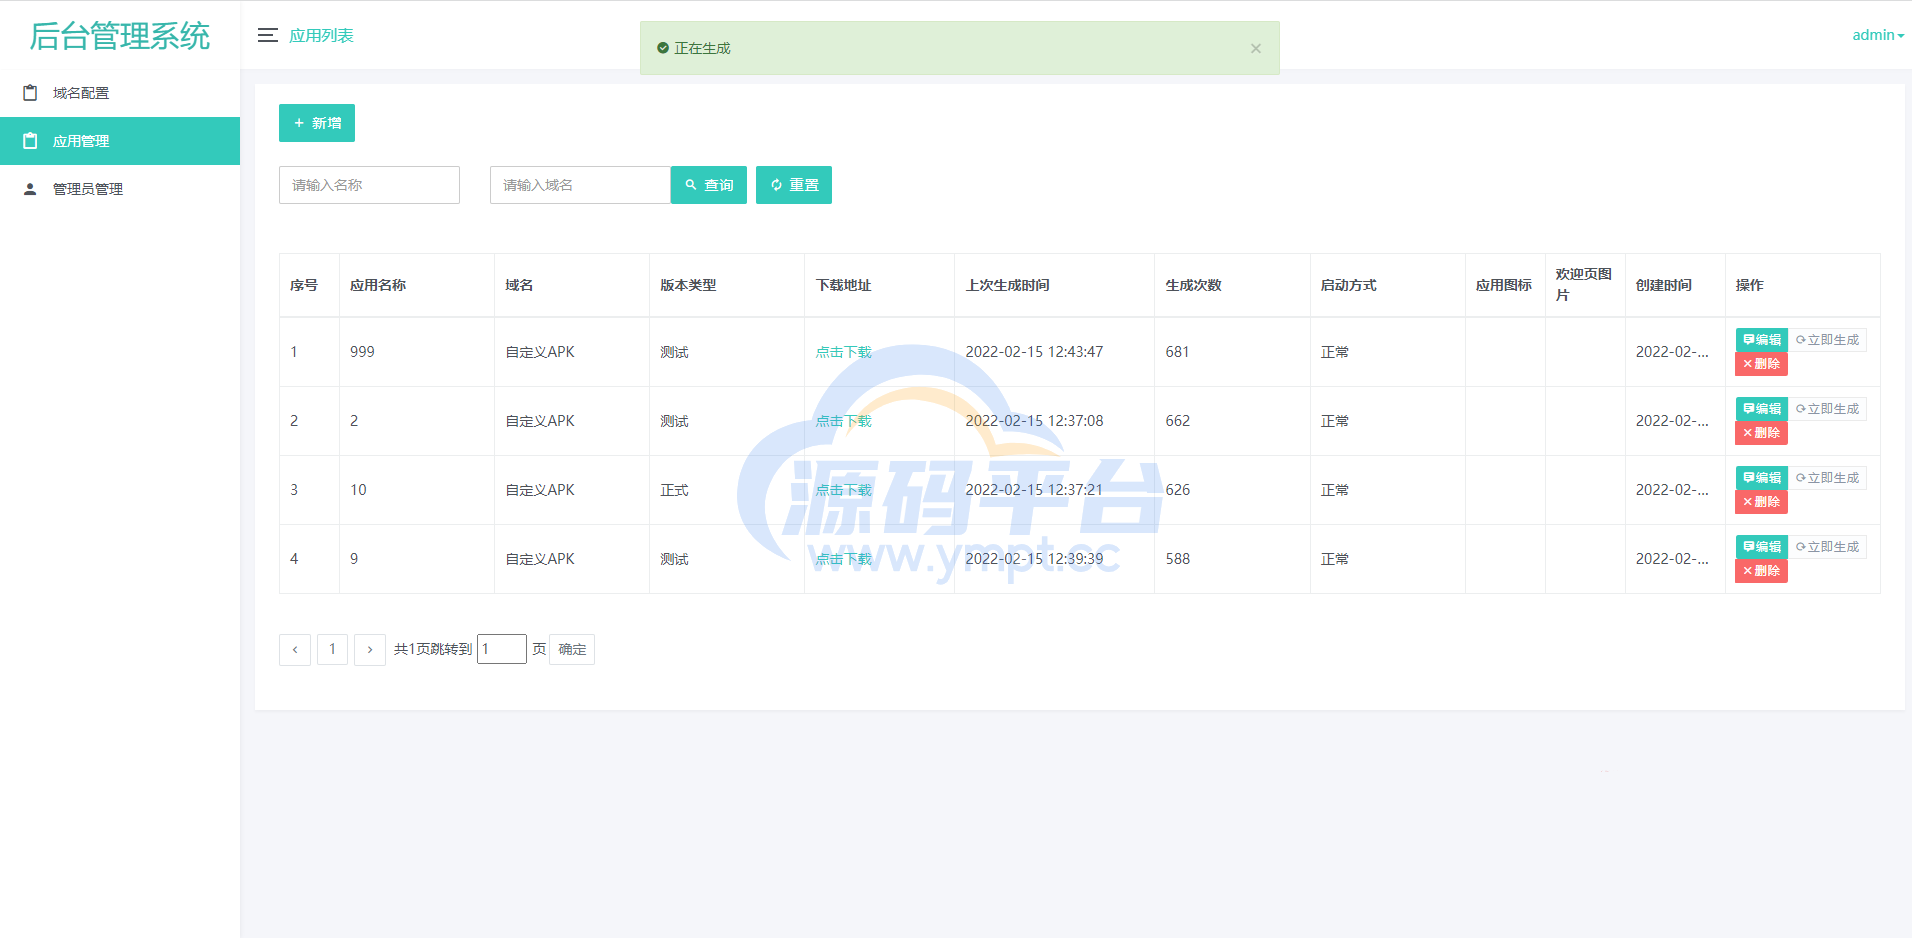Click 立即生成 for app 9
This screenshot has width=1912, height=938.
tap(1828, 547)
